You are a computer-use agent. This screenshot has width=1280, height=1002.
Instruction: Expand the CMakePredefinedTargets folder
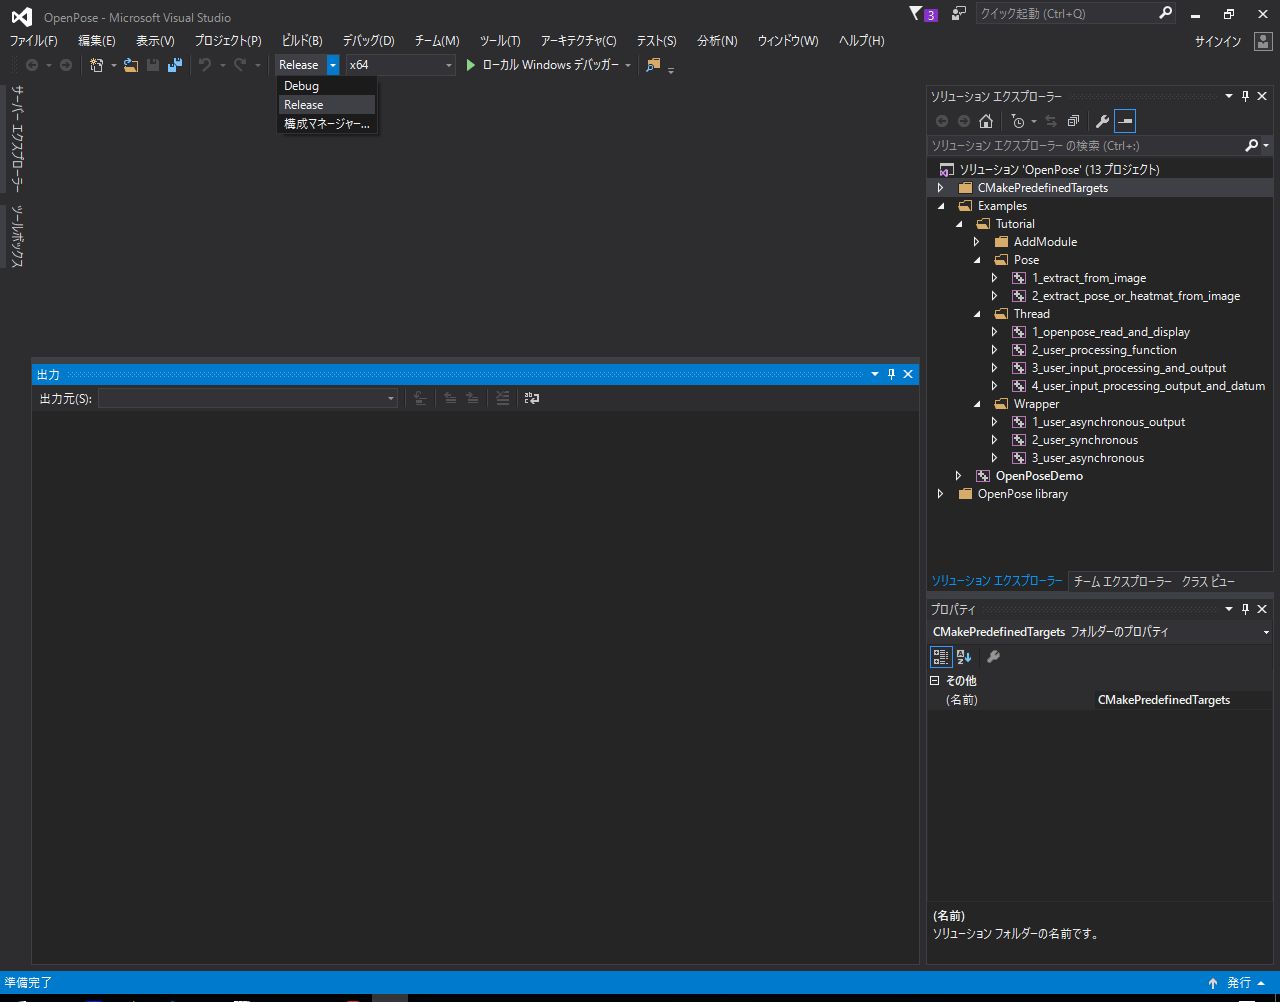[x=940, y=188]
